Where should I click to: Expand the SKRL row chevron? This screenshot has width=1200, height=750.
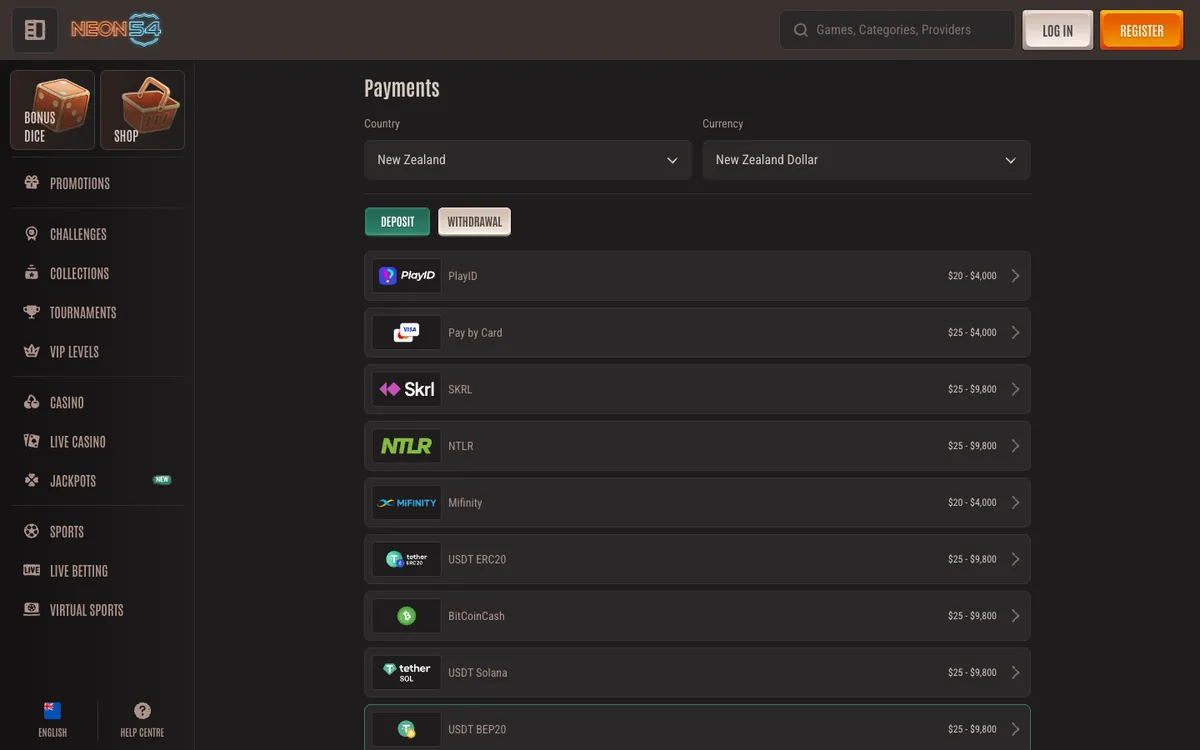point(1015,389)
